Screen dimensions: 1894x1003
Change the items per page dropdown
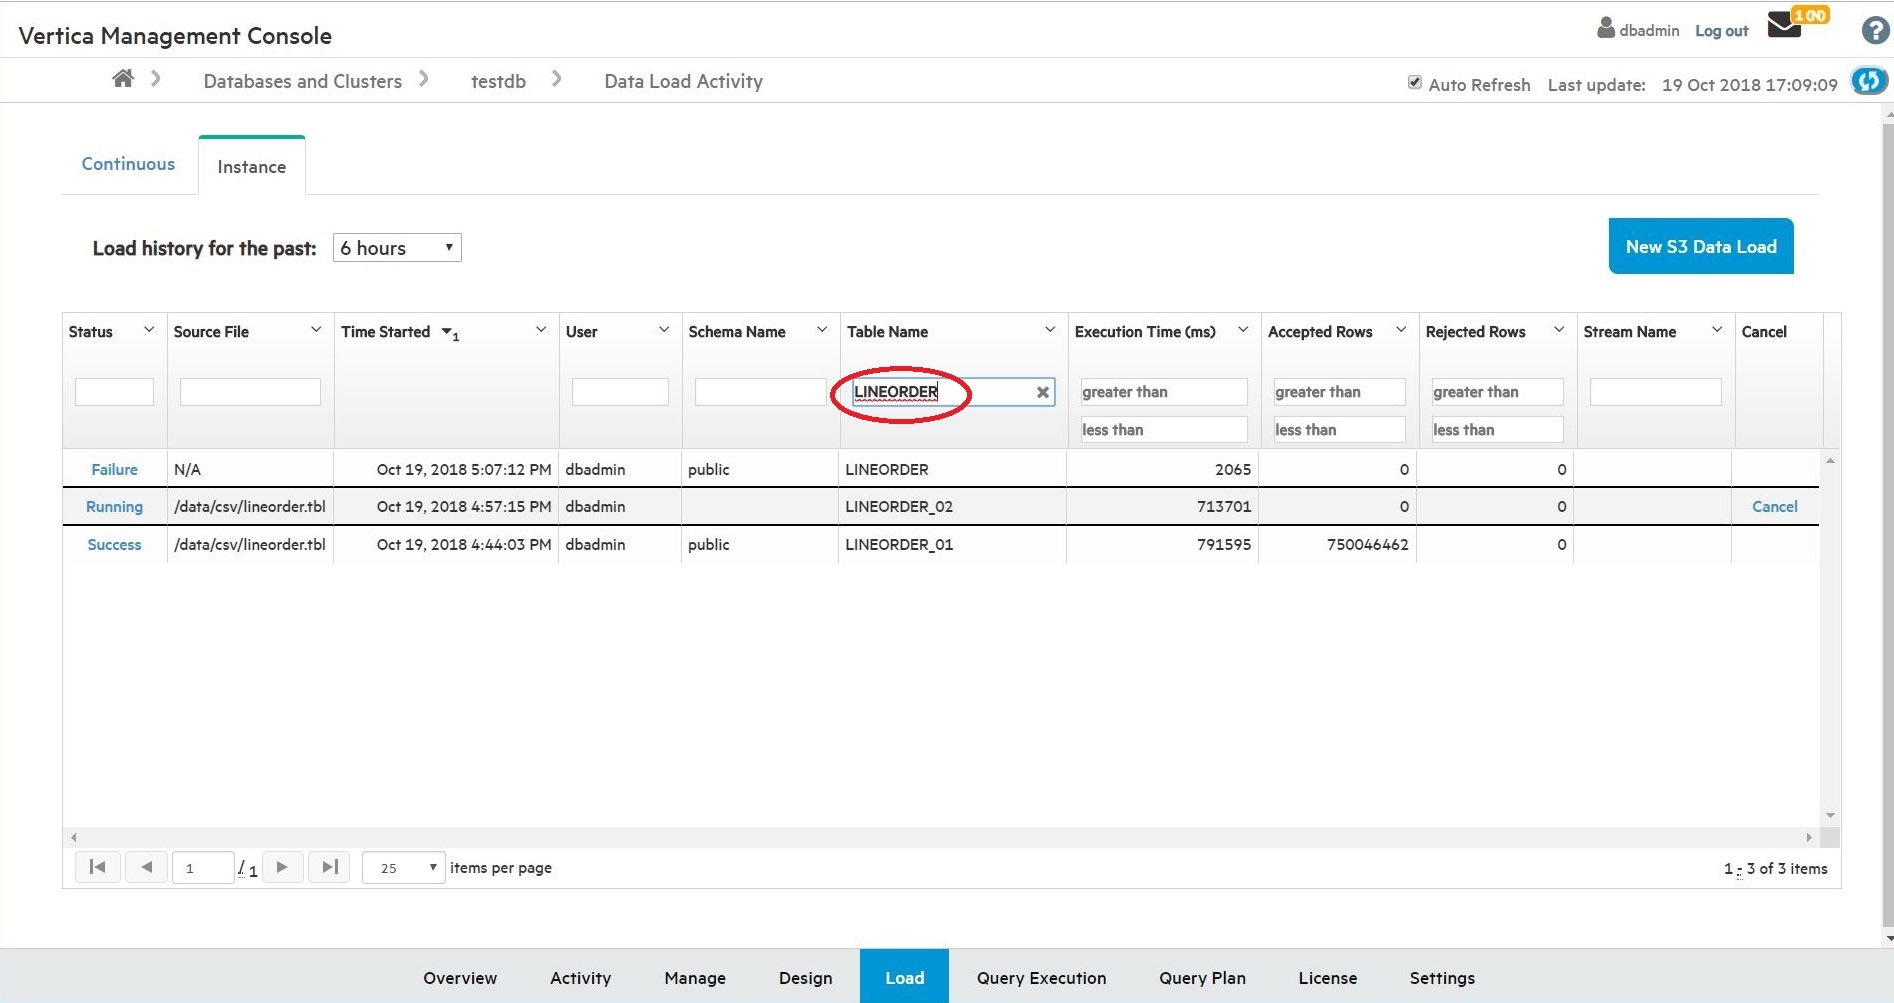point(404,868)
